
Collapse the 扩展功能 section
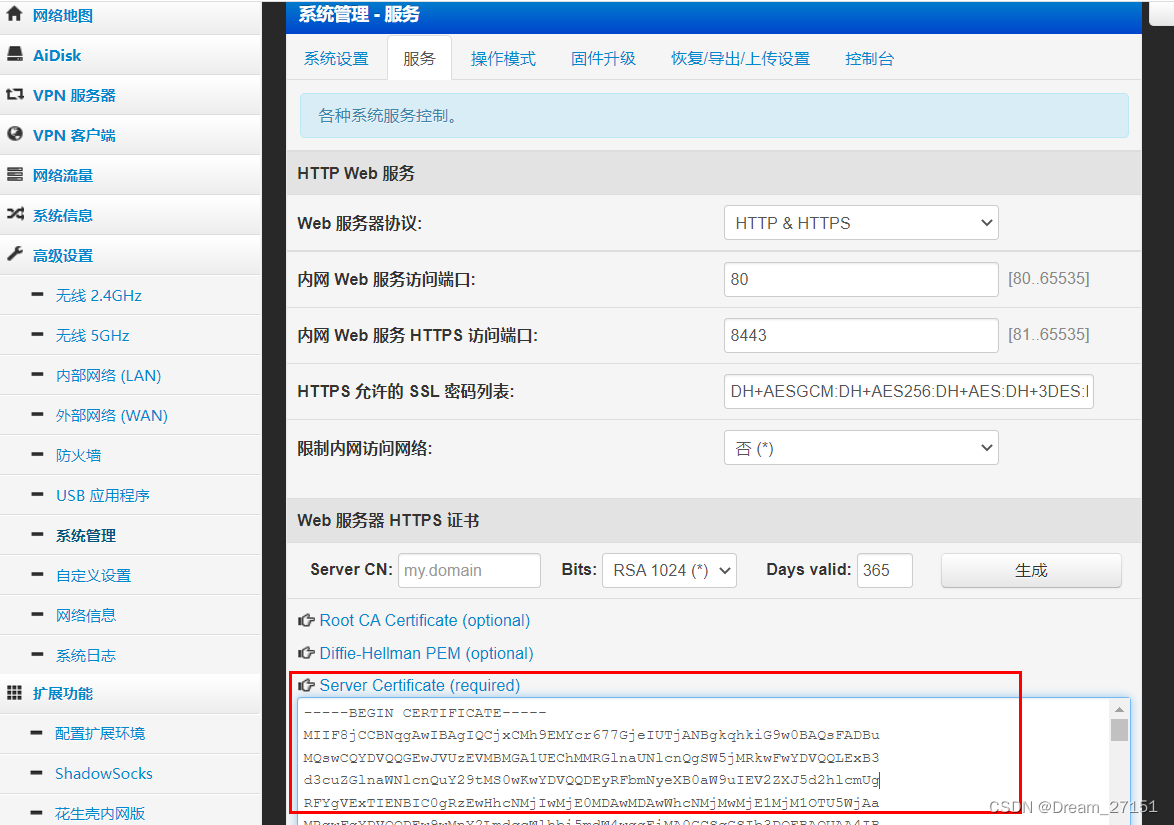[x=63, y=693]
